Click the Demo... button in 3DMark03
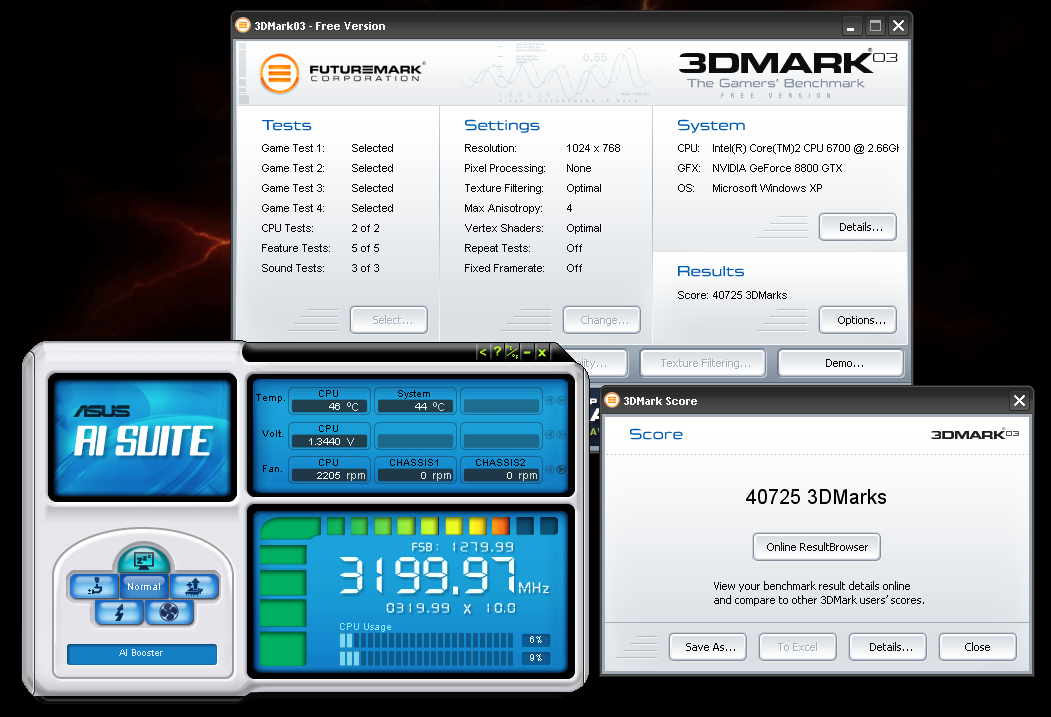1051x717 pixels. click(841, 363)
